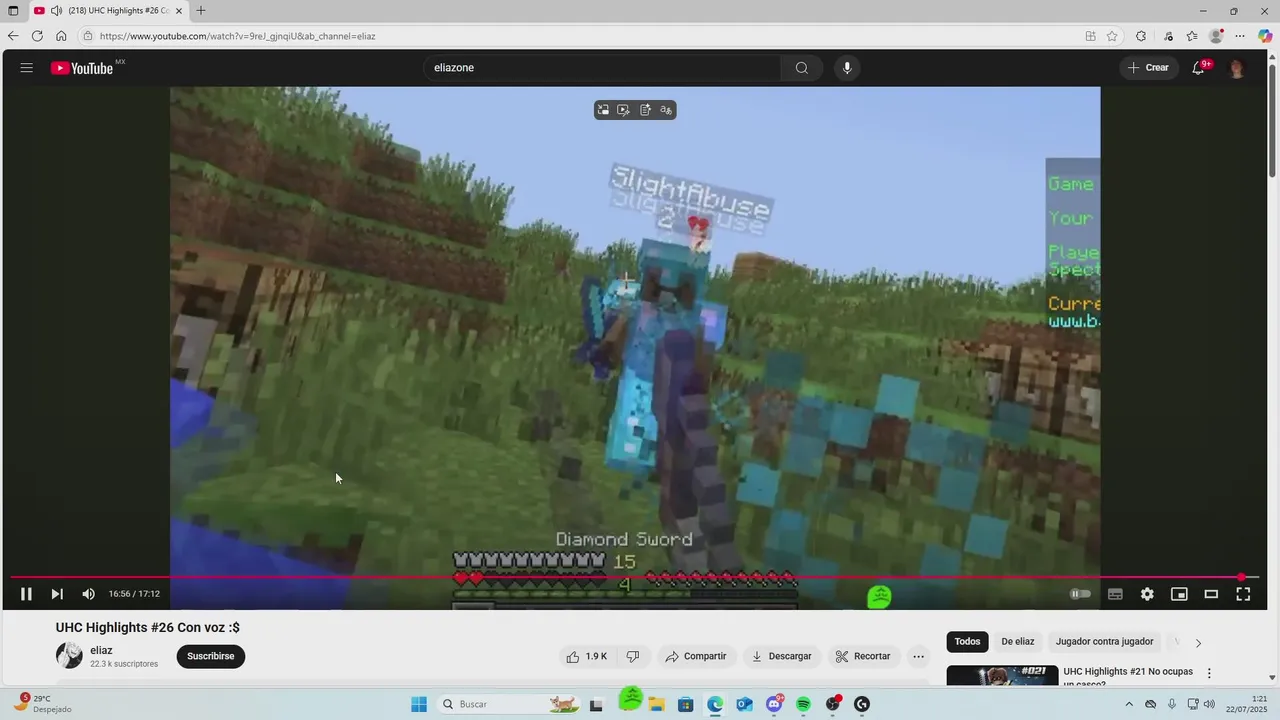Open the YouTube guide hamburger menu
This screenshot has height=720, width=1280.
(27, 68)
